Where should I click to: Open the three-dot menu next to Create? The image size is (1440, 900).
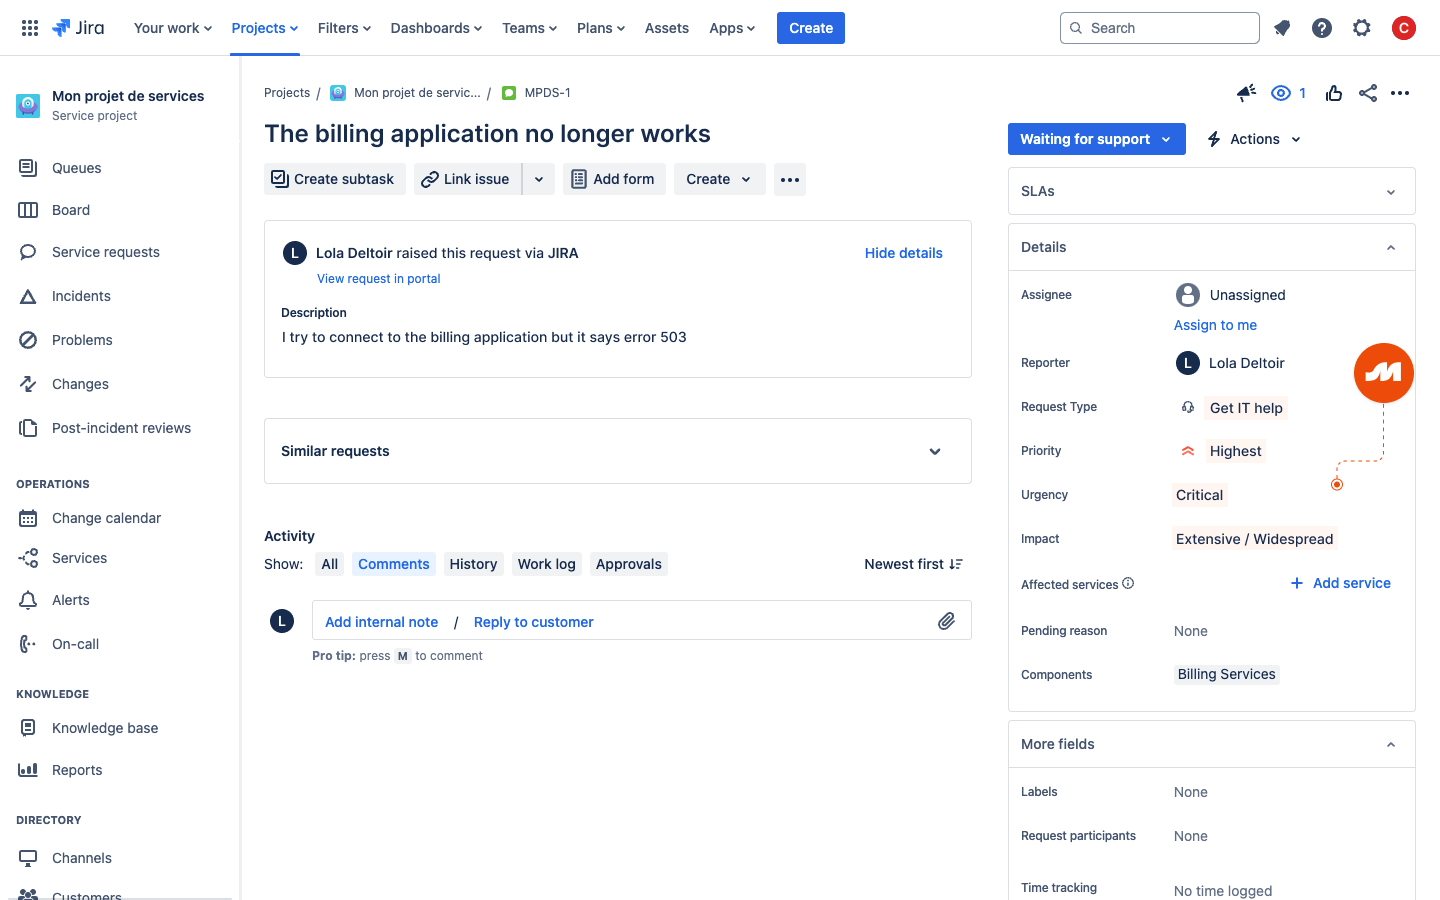[790, 179]
